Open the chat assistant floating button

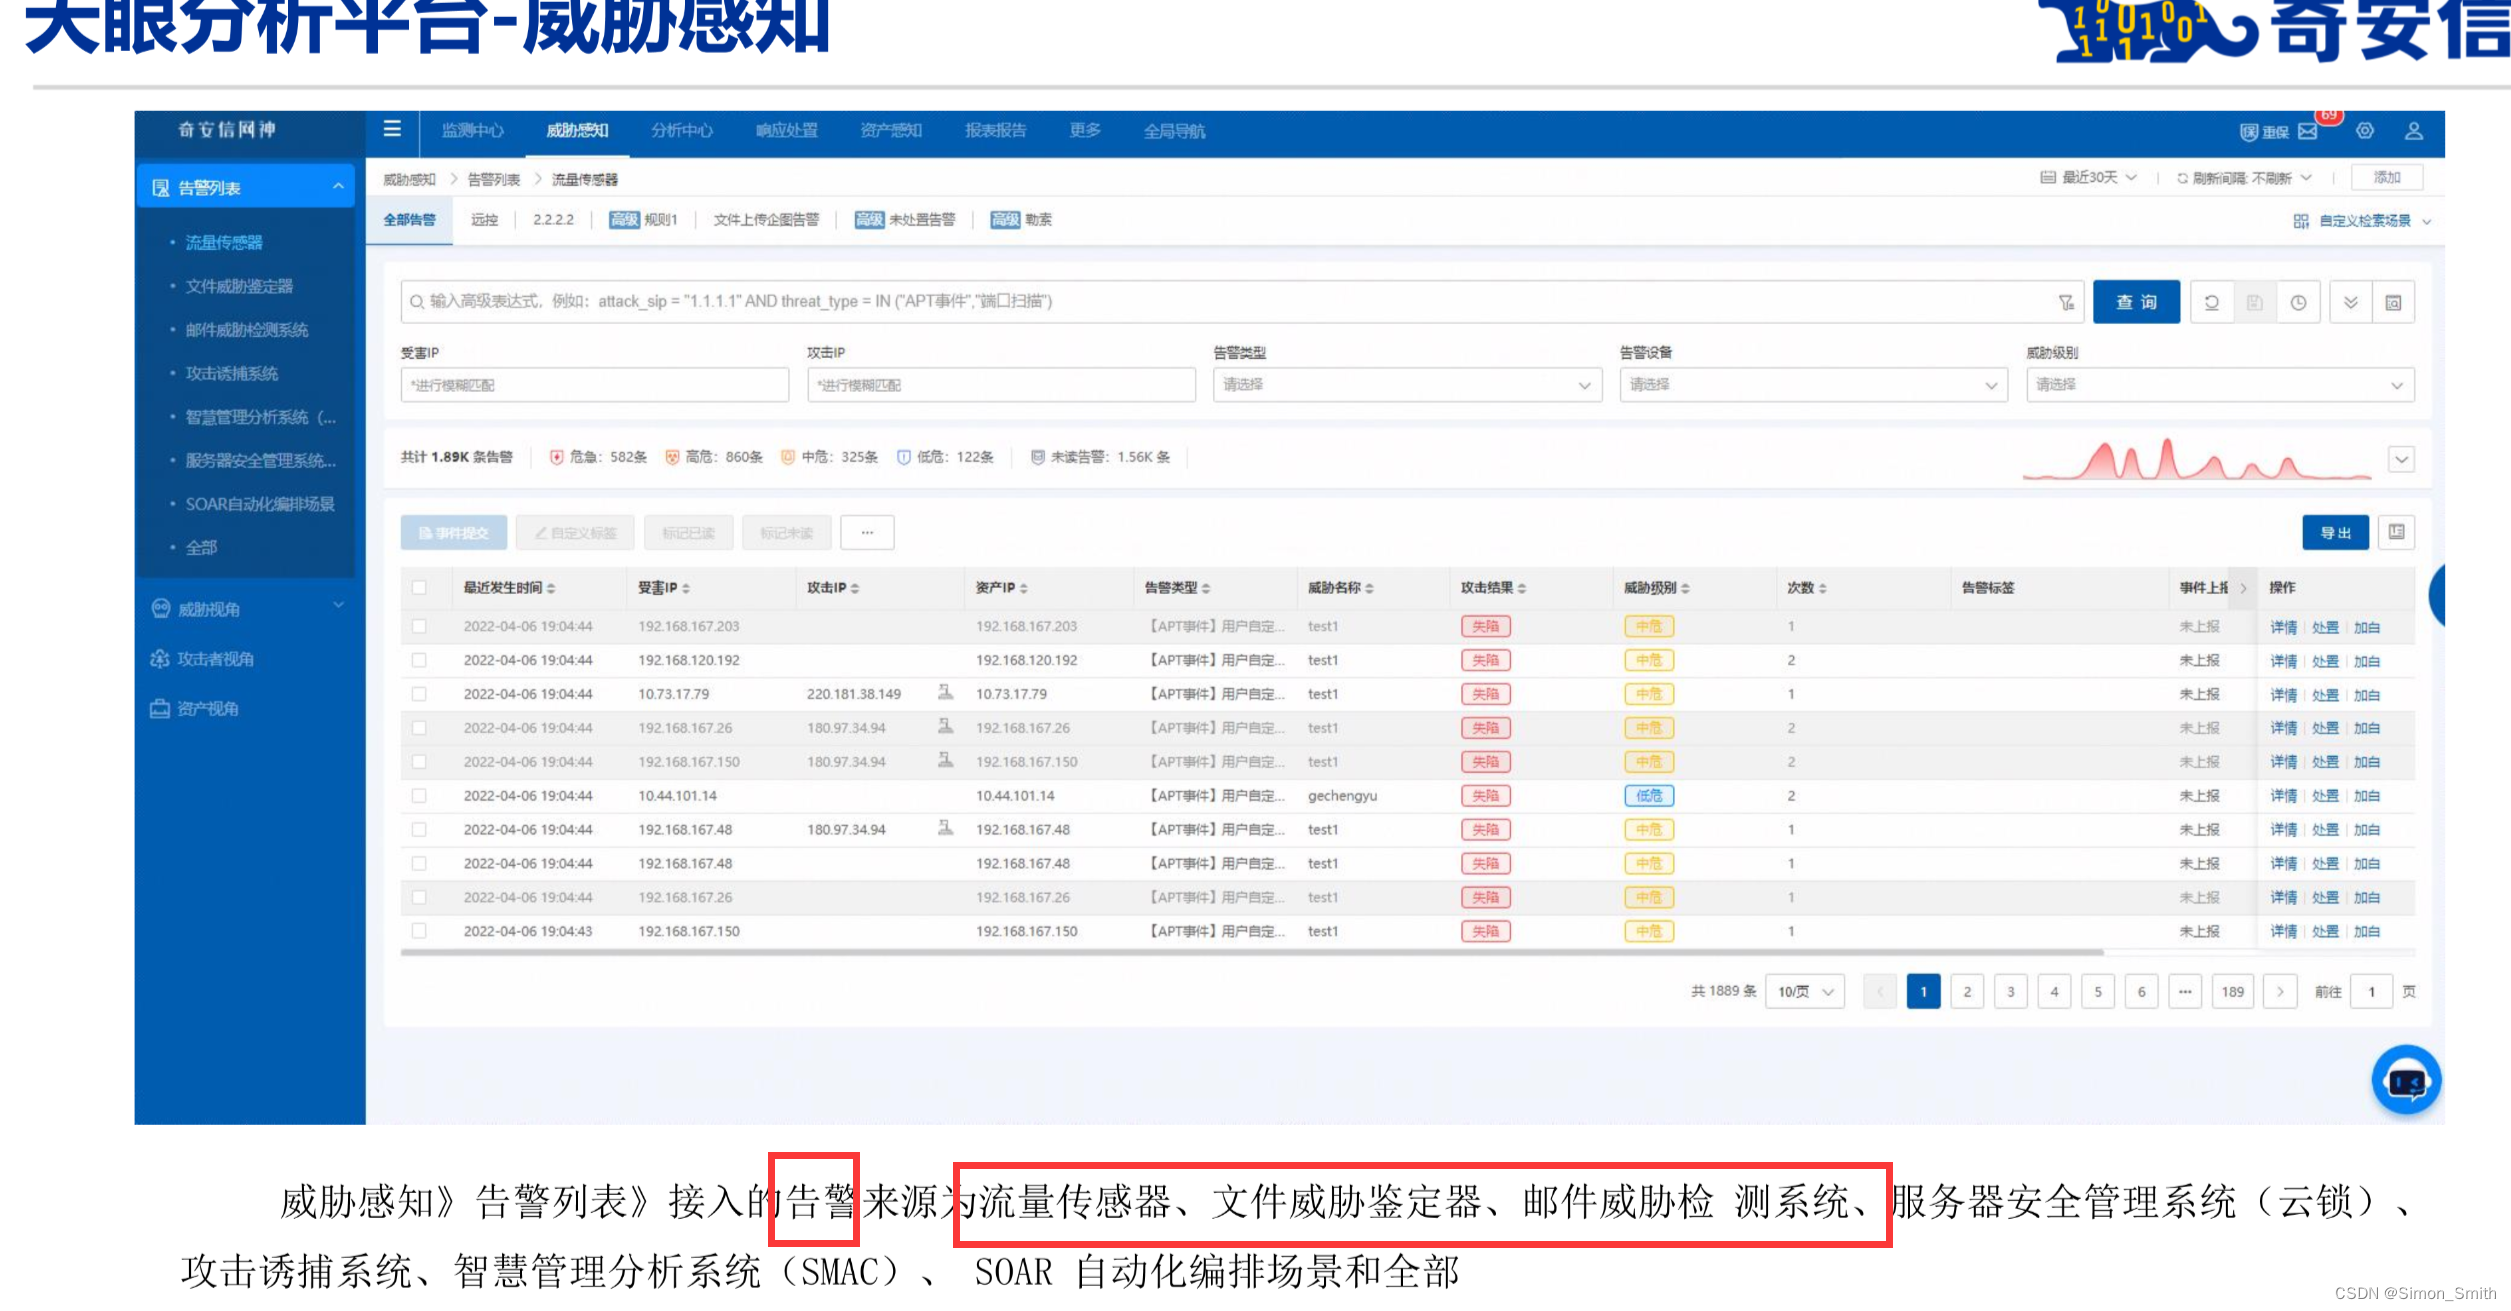[x=2405, y=1080]
